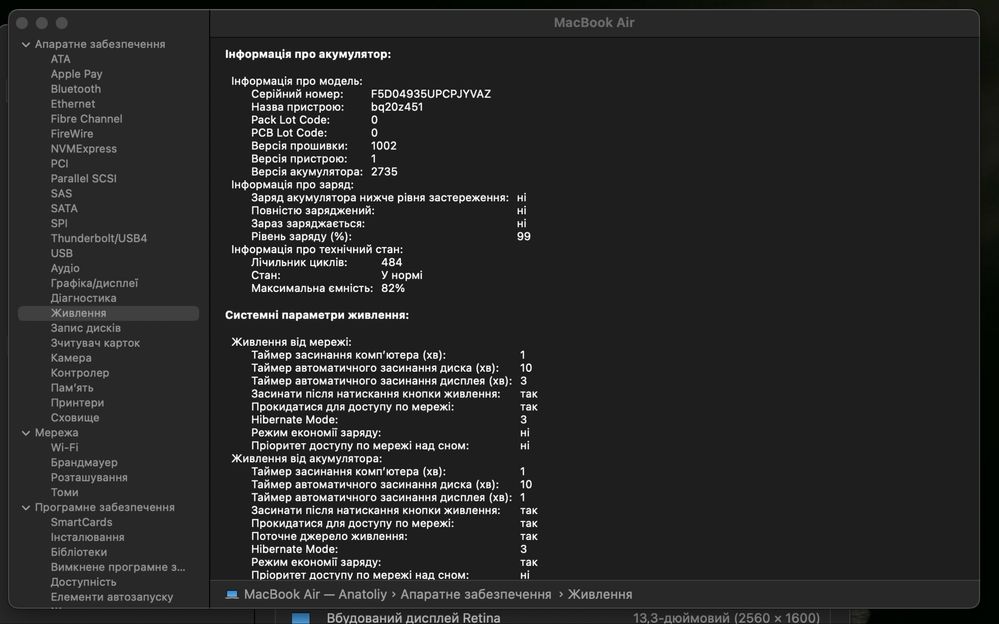Image resolution: width=999 pixels, height=624 pixels.
Task: Open Діагностика in the sidebar
Action: click(x=83, y=298)
